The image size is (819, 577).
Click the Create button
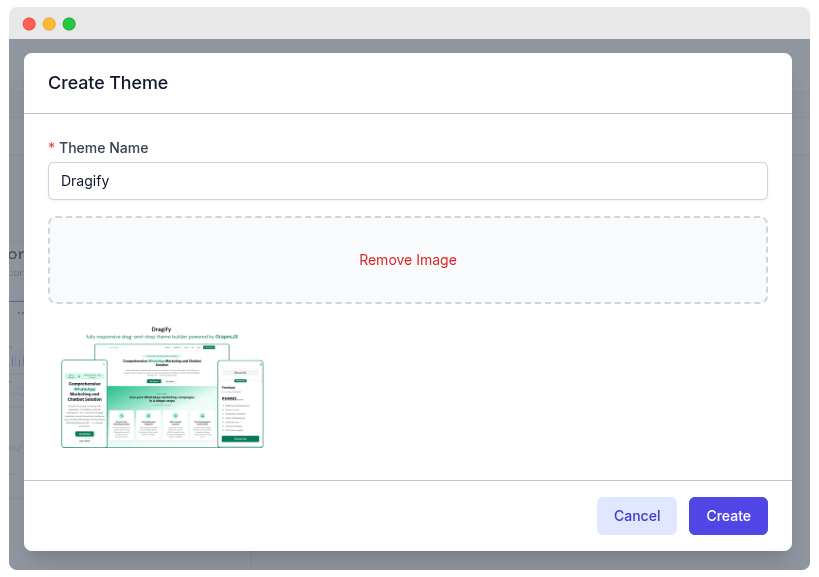[x=728, y=516]
